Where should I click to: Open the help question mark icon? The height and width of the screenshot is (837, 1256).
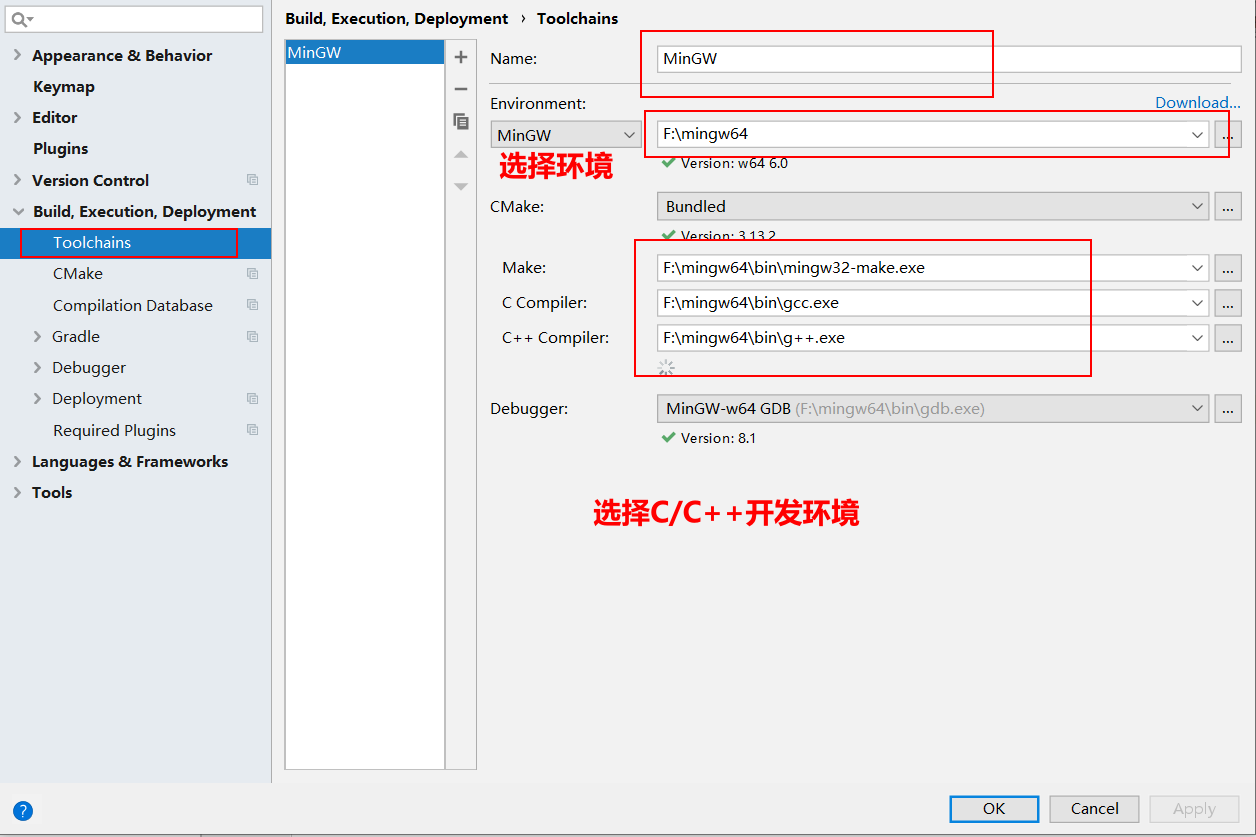pyautogui.click(x=23, y=811)
